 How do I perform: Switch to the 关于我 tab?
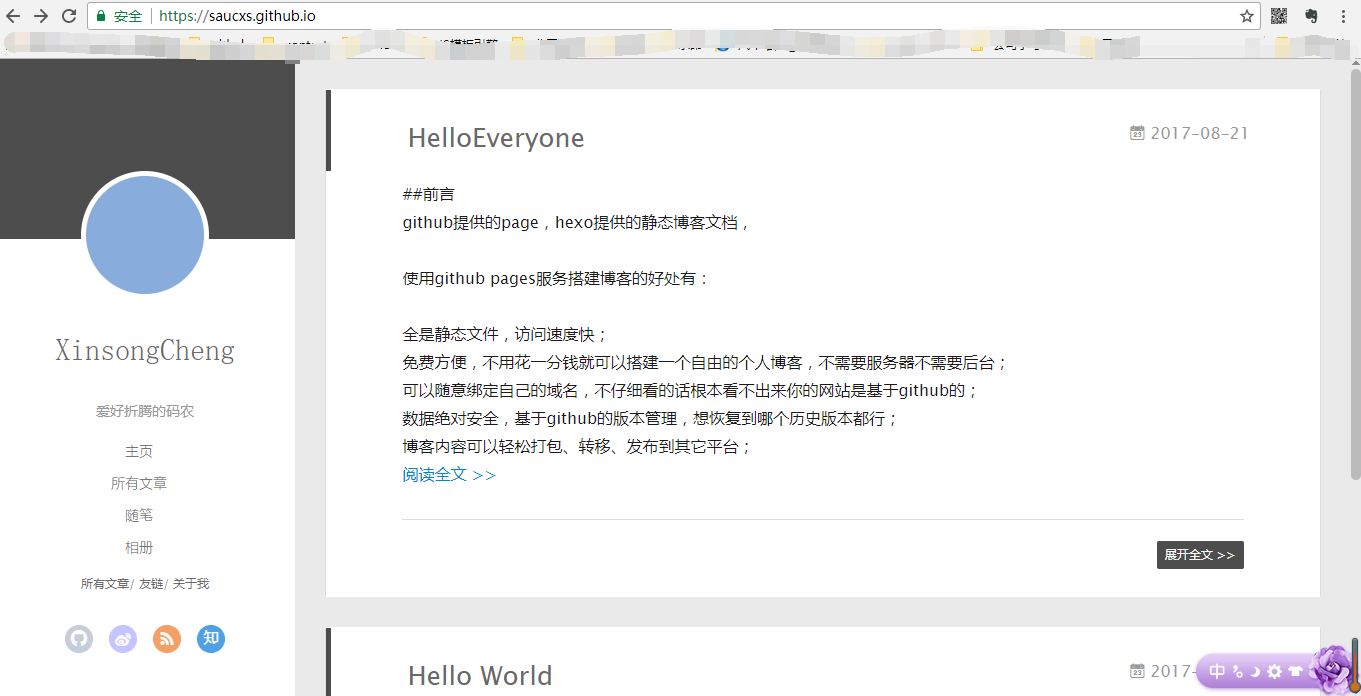click(x=191, y=584)
